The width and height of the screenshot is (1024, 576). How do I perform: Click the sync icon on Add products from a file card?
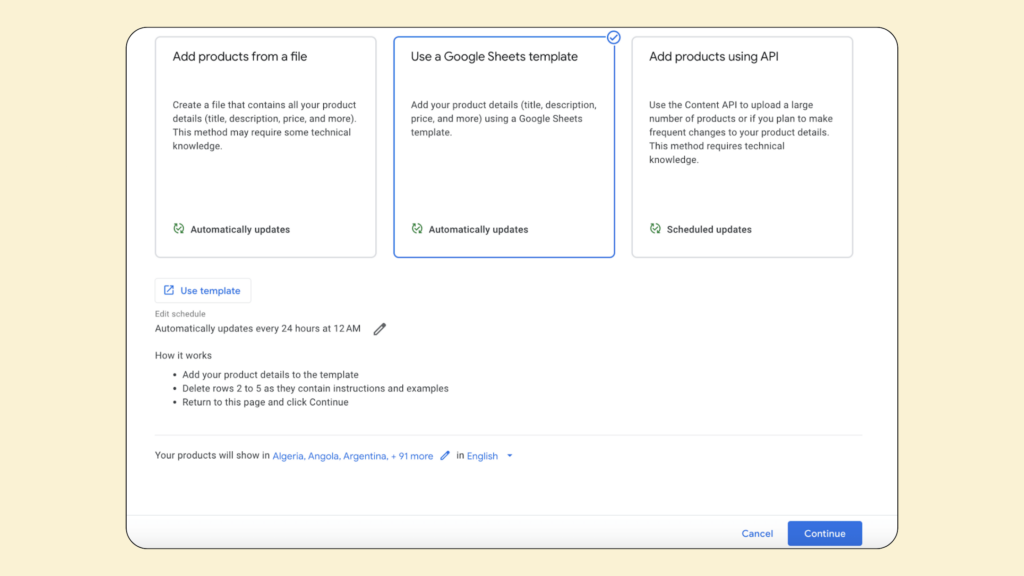click(x=178, y=229)
